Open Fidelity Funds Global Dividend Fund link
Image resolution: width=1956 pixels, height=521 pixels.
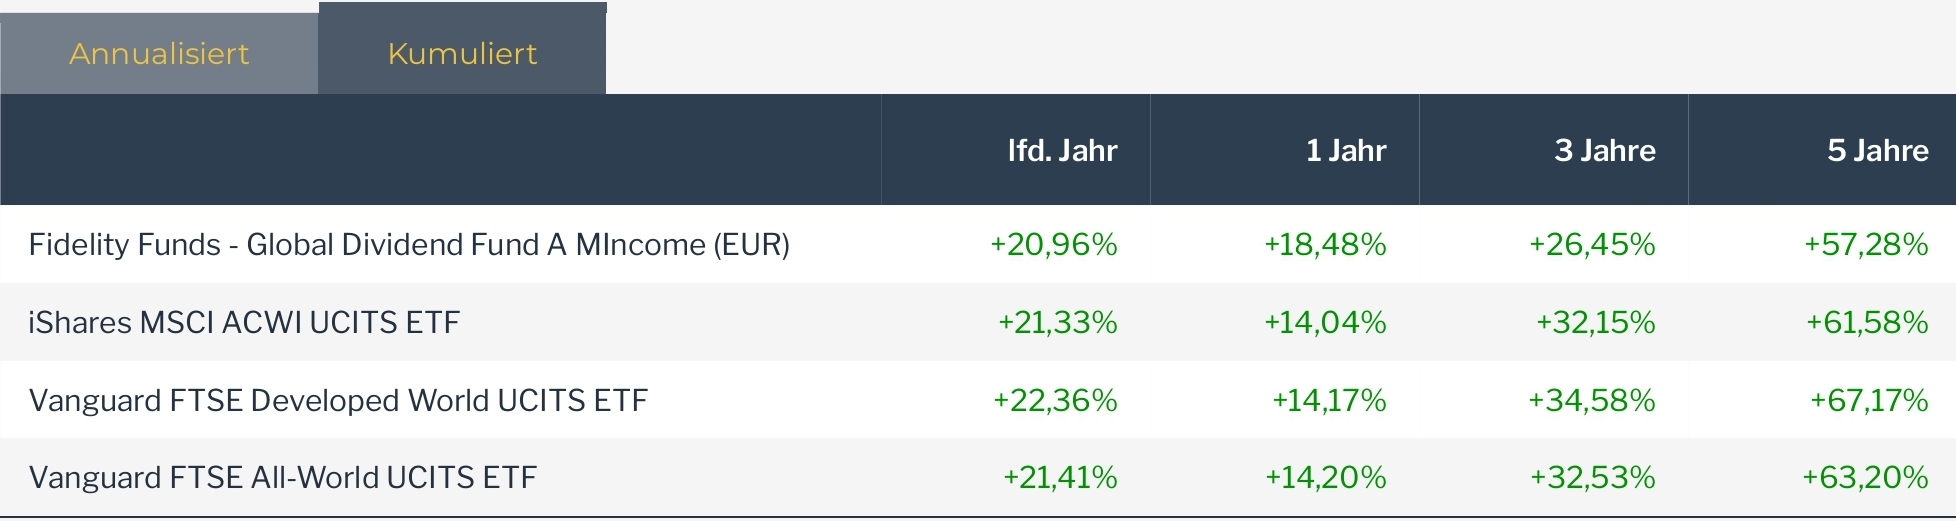coord(409,244)
